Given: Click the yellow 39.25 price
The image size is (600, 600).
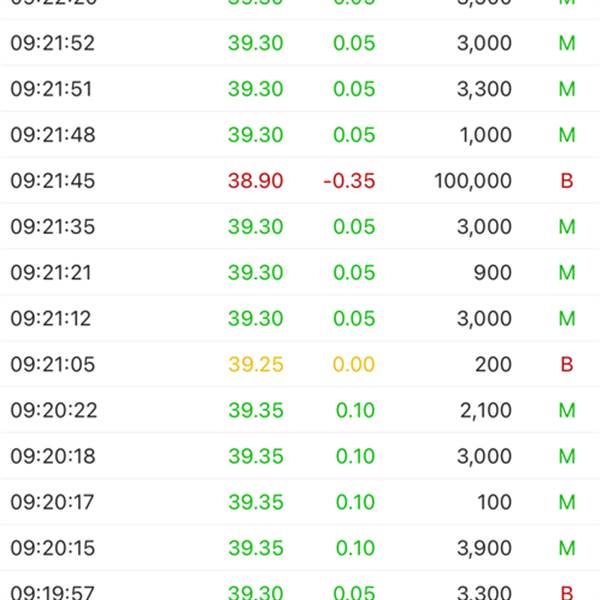Looking at the screenshot, I should point(256,364).
